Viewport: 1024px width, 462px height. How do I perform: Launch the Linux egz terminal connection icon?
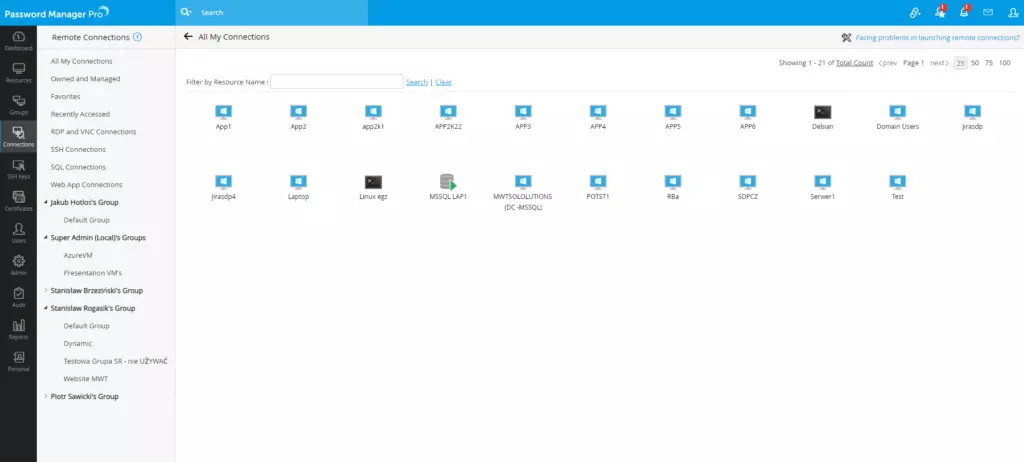(373, 182)
